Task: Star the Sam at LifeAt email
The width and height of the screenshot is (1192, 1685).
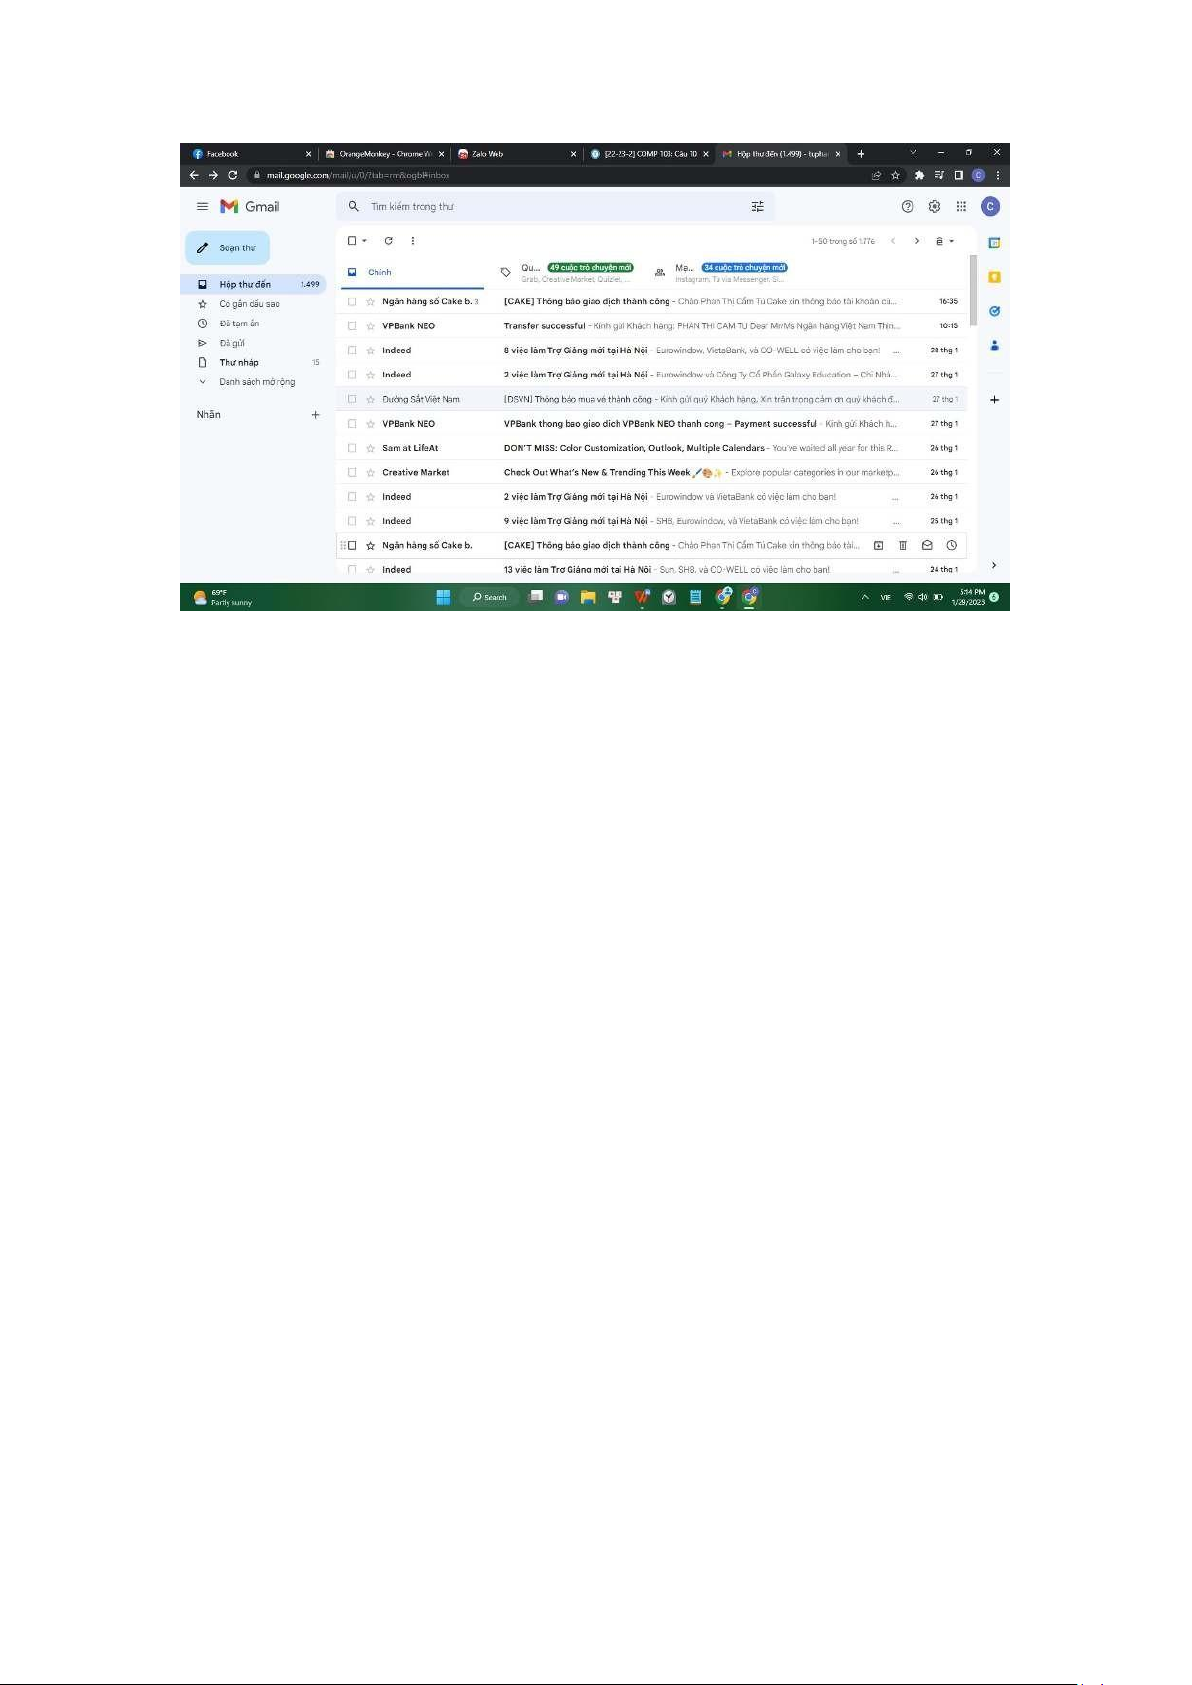Action: 370,448
